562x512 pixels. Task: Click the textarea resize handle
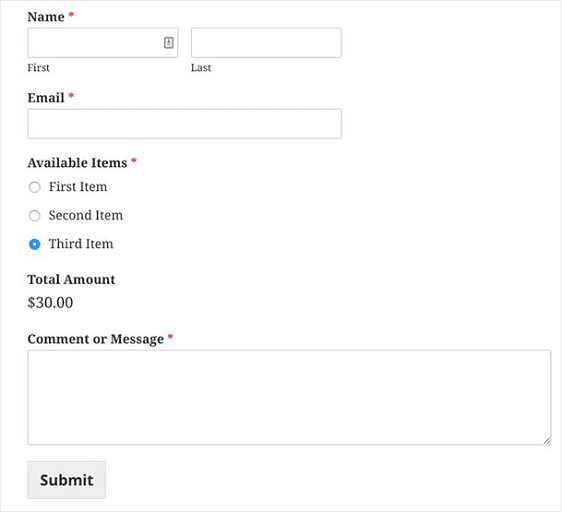click(x=547, y=441)
